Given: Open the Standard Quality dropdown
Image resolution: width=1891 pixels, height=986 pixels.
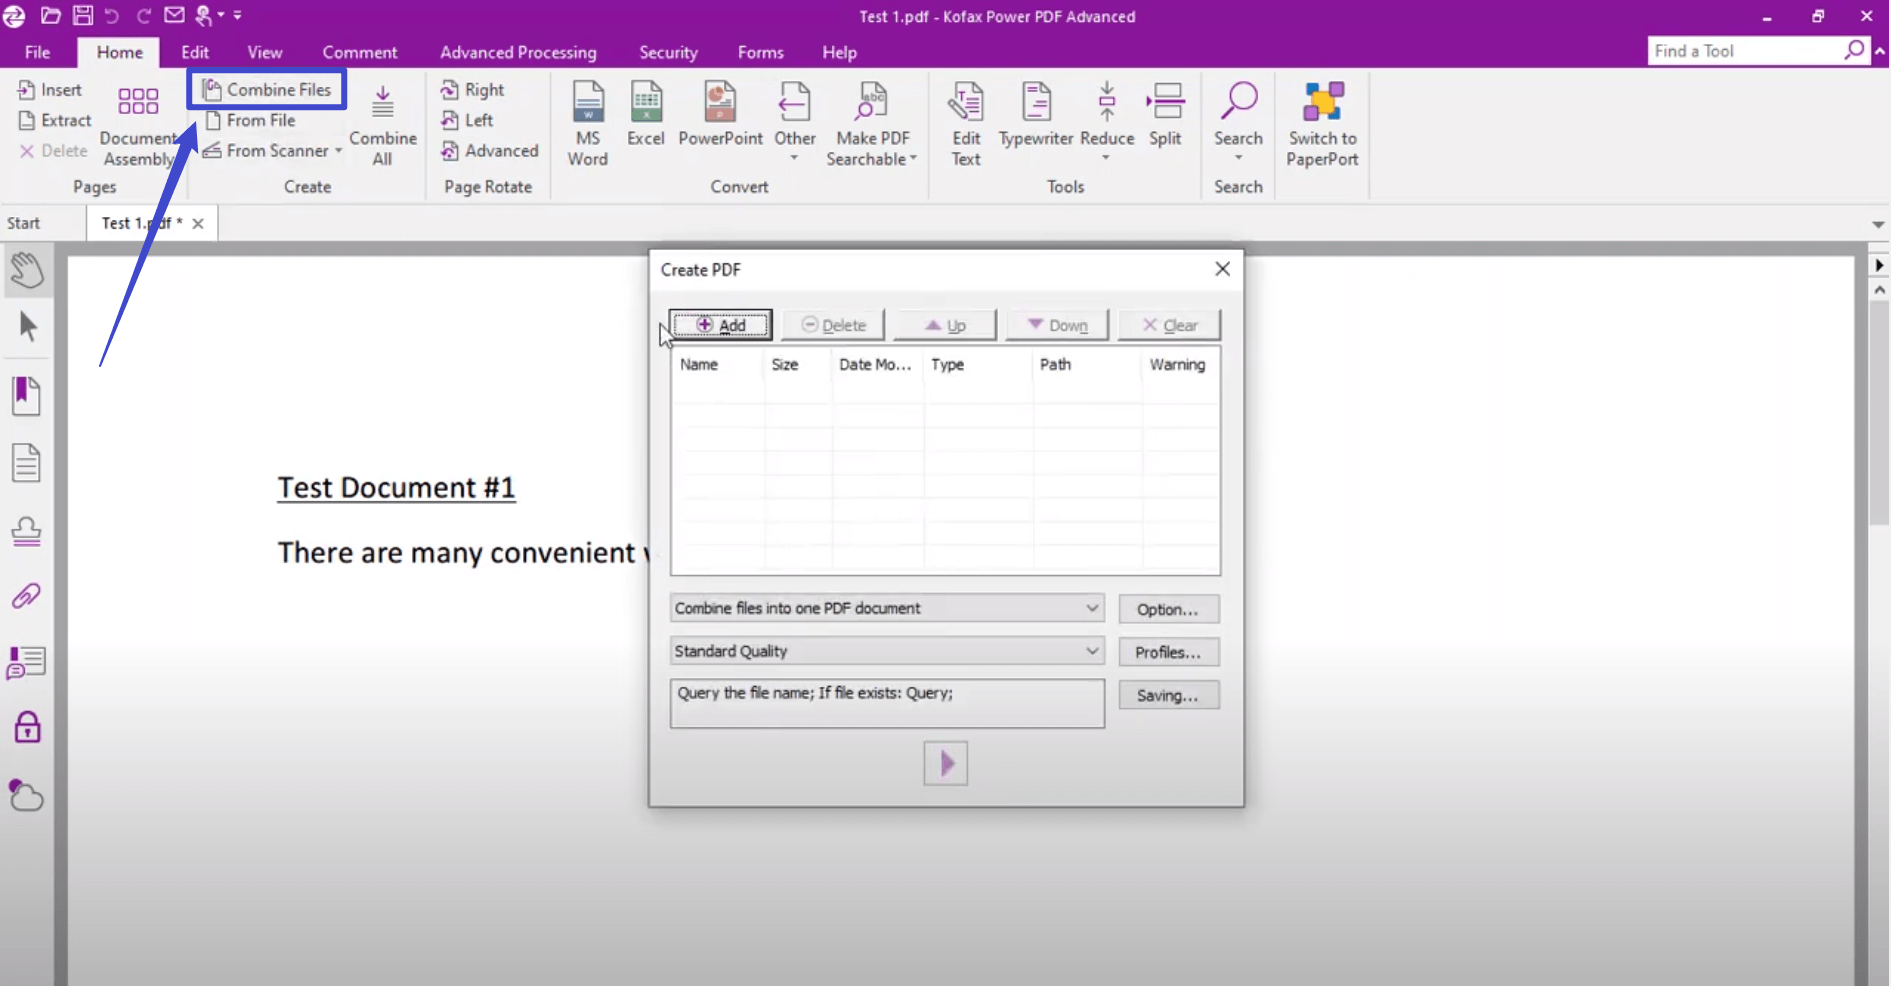Looking at the screenshot, I should coord(1091,650).
